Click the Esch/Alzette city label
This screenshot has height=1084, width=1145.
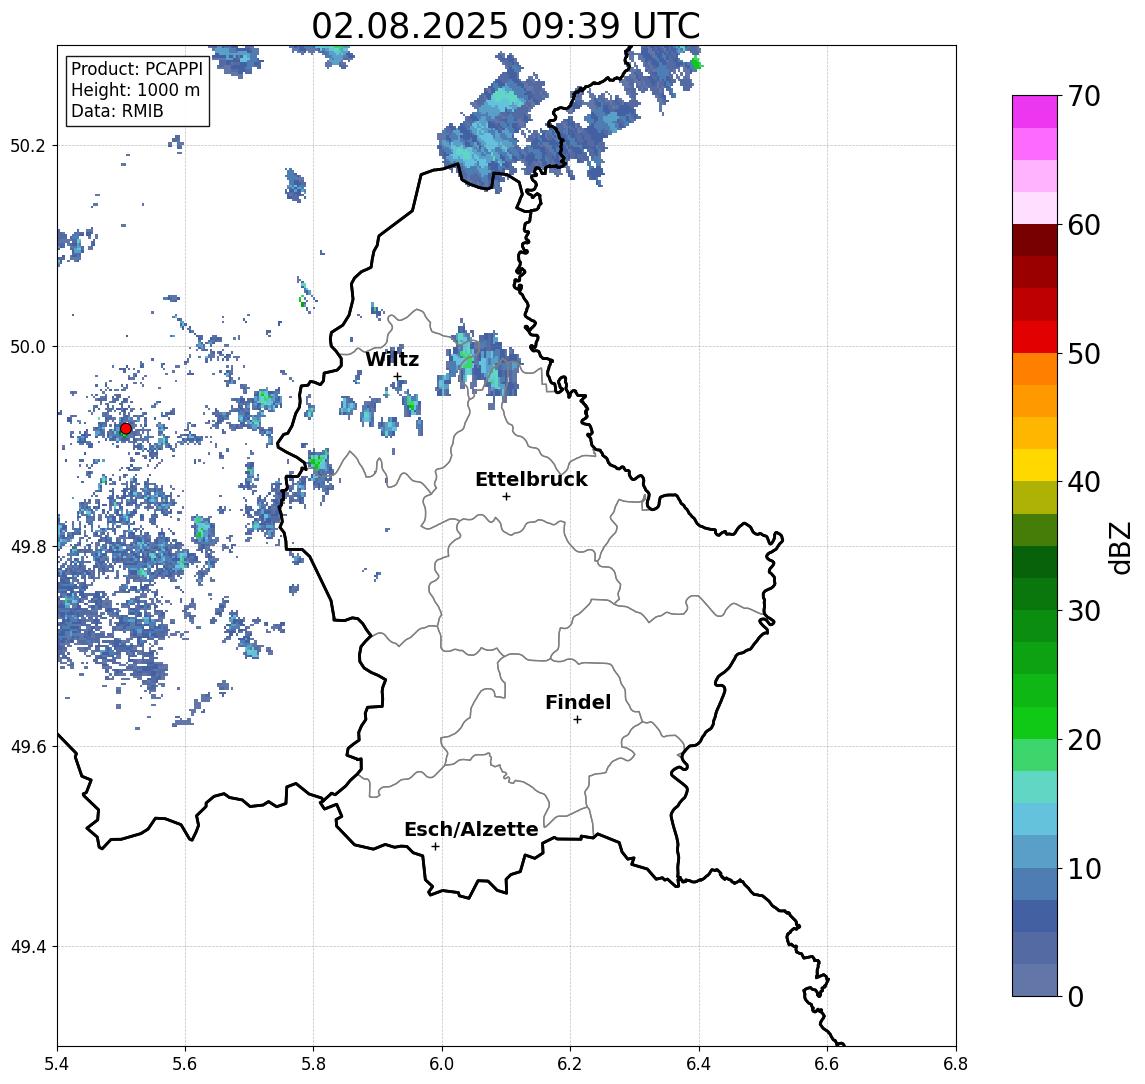coord(471,830)
